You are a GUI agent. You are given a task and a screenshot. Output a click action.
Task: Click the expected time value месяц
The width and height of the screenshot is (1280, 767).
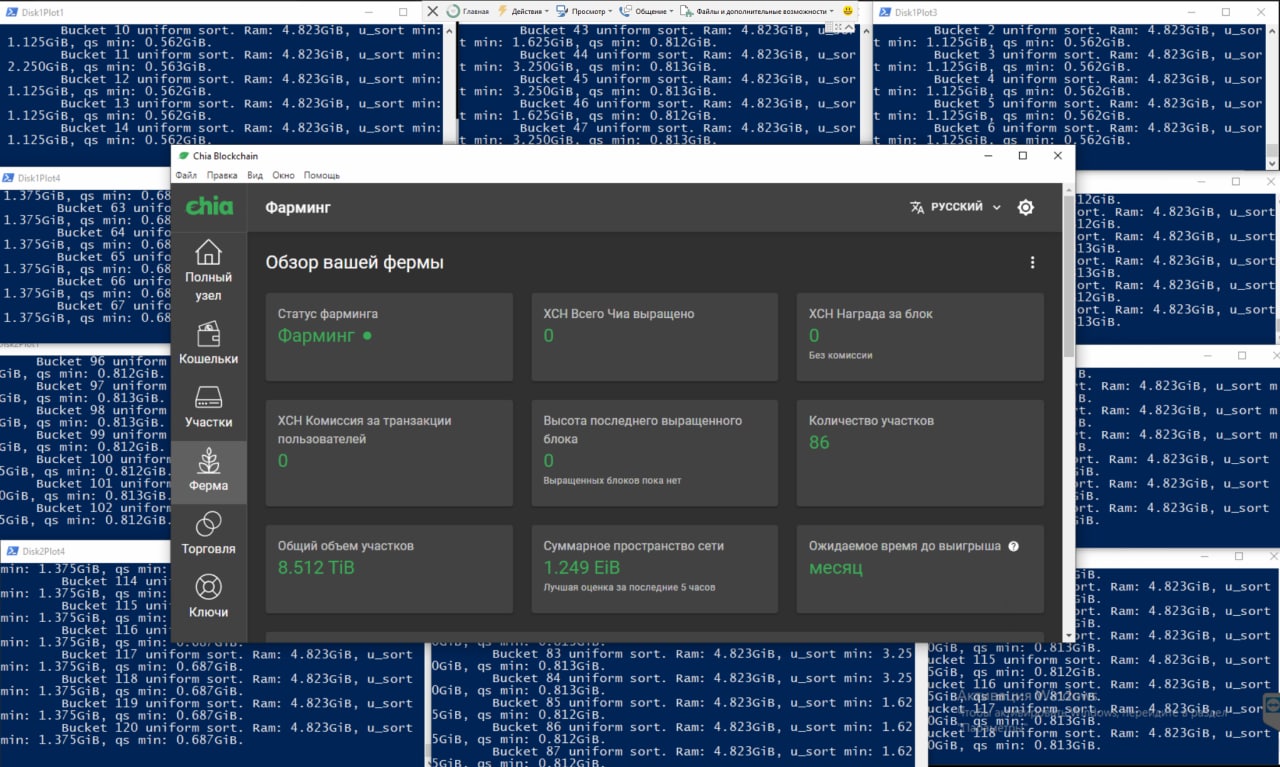click(836, 568)
